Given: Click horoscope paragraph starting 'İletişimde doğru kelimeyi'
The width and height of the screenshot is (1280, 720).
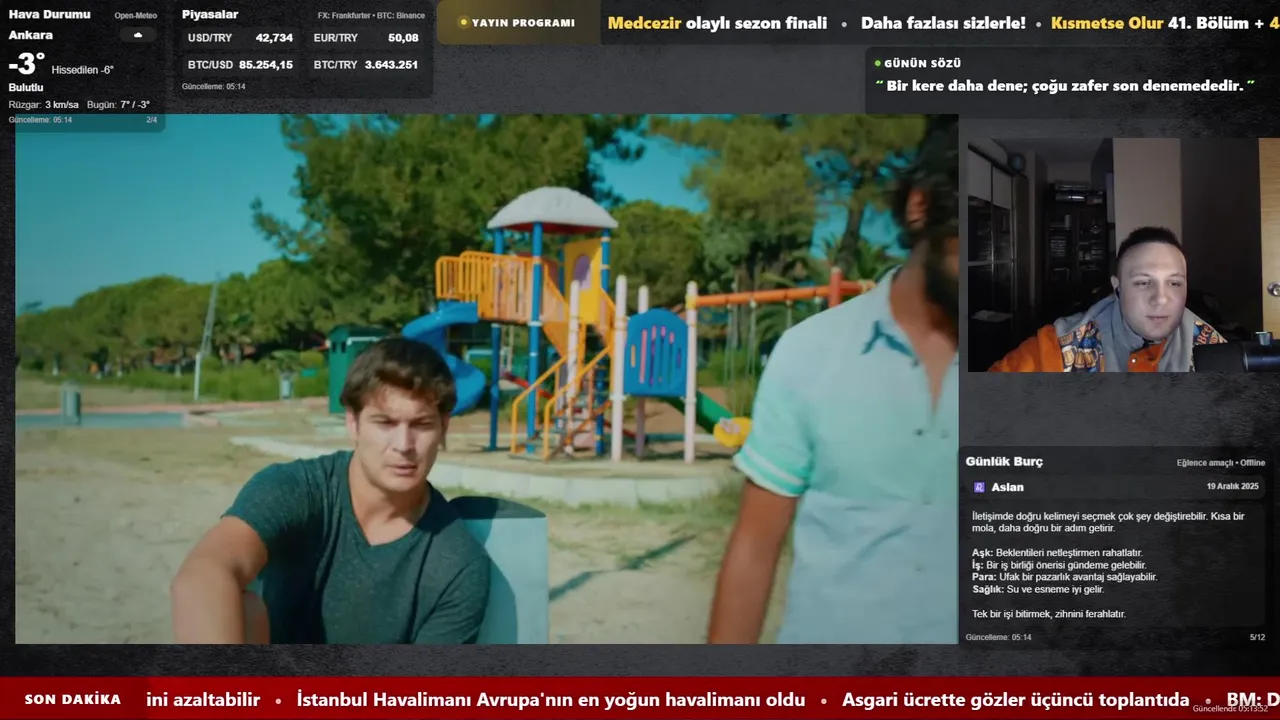Looking at the screenshot, I should point(1108,522).
